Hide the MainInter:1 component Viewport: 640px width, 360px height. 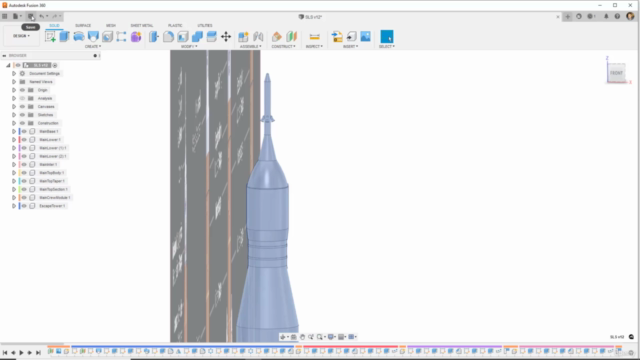[x=24, y=164]
